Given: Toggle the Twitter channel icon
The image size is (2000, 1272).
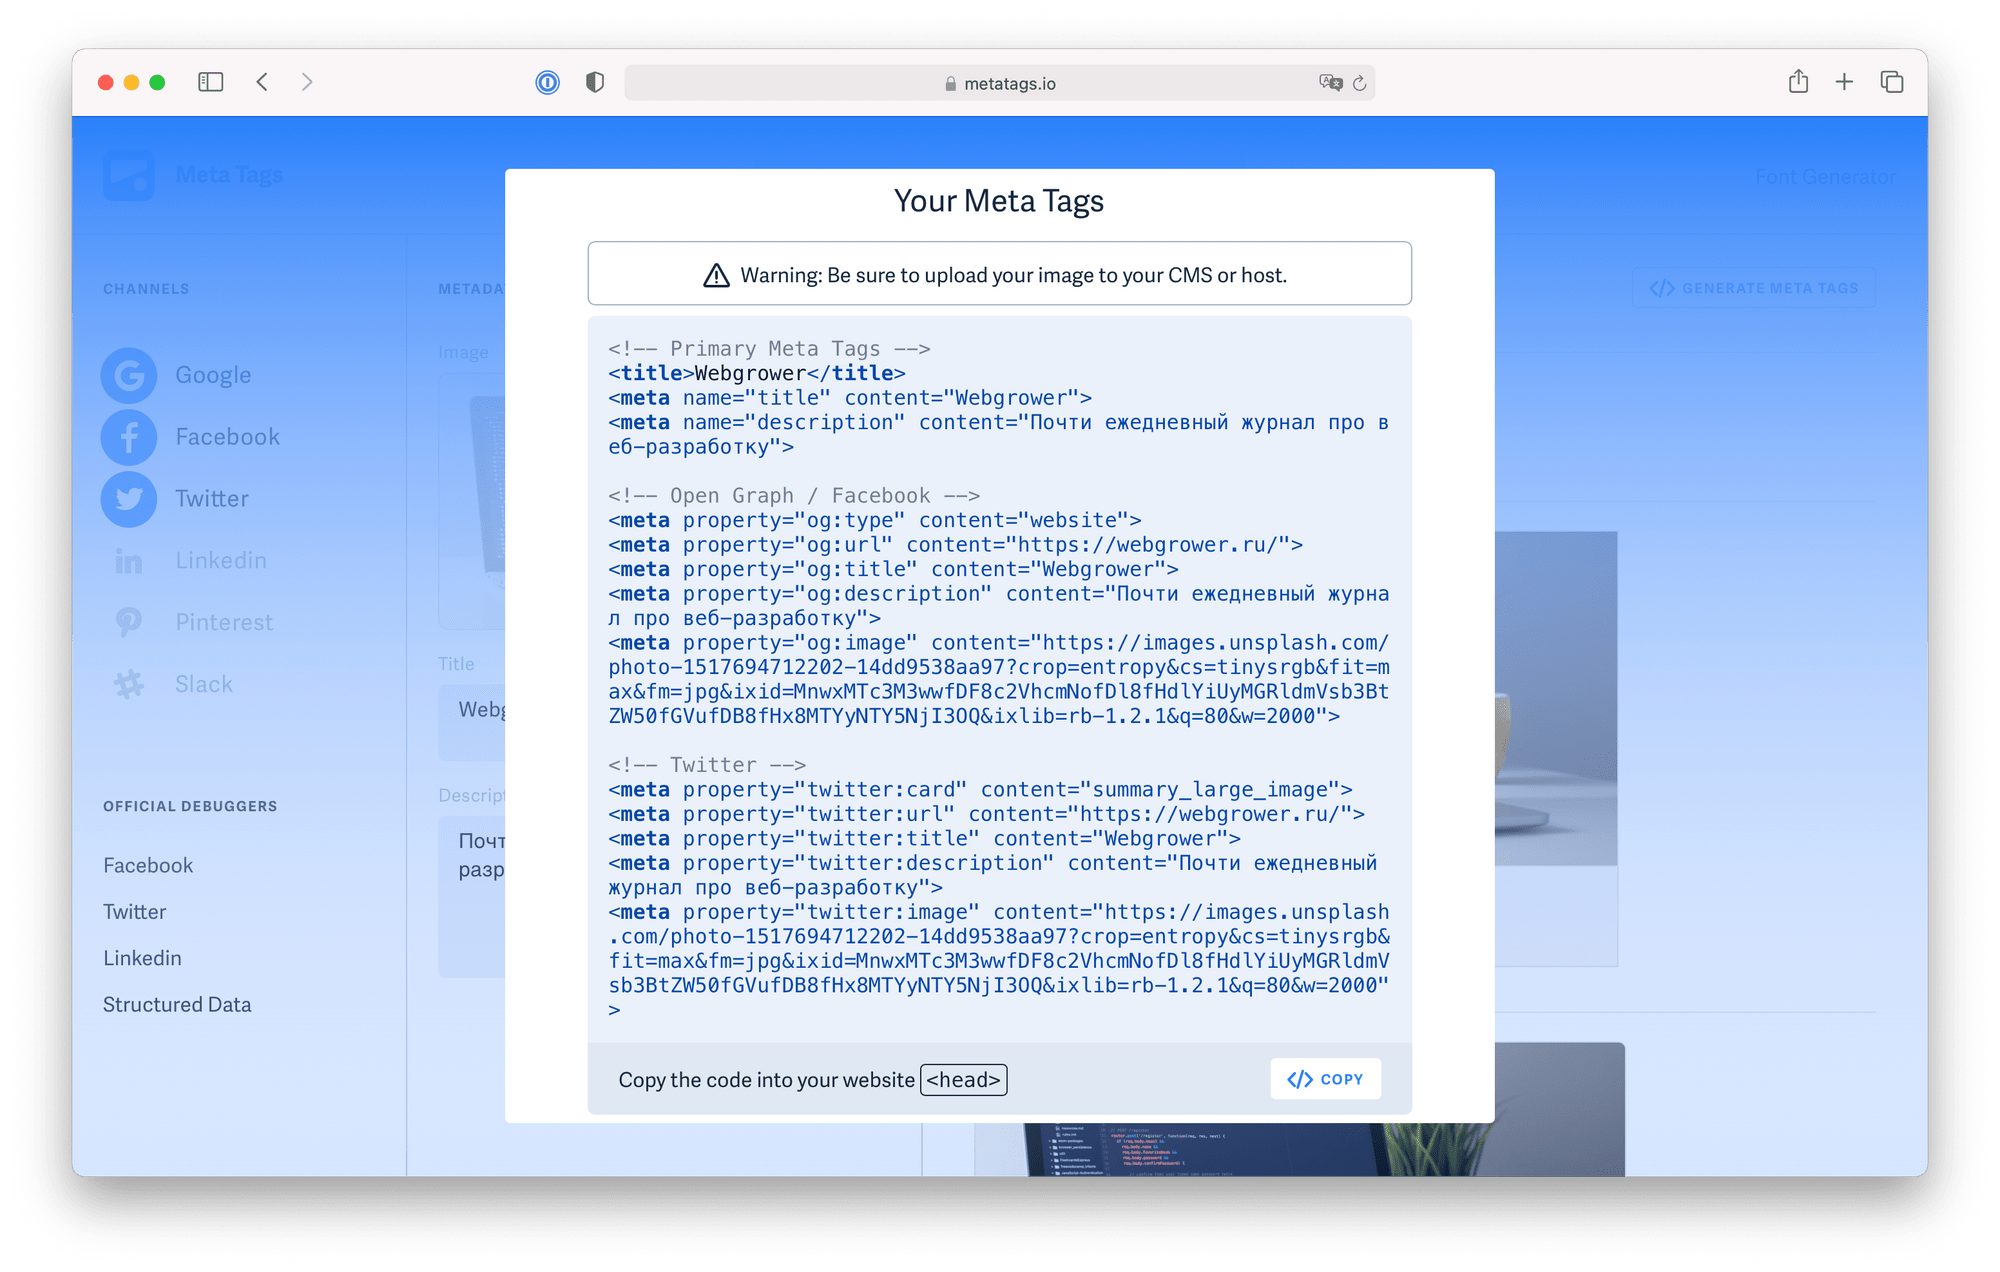Looking at the screenshot, I should click(x=129, y=499).
